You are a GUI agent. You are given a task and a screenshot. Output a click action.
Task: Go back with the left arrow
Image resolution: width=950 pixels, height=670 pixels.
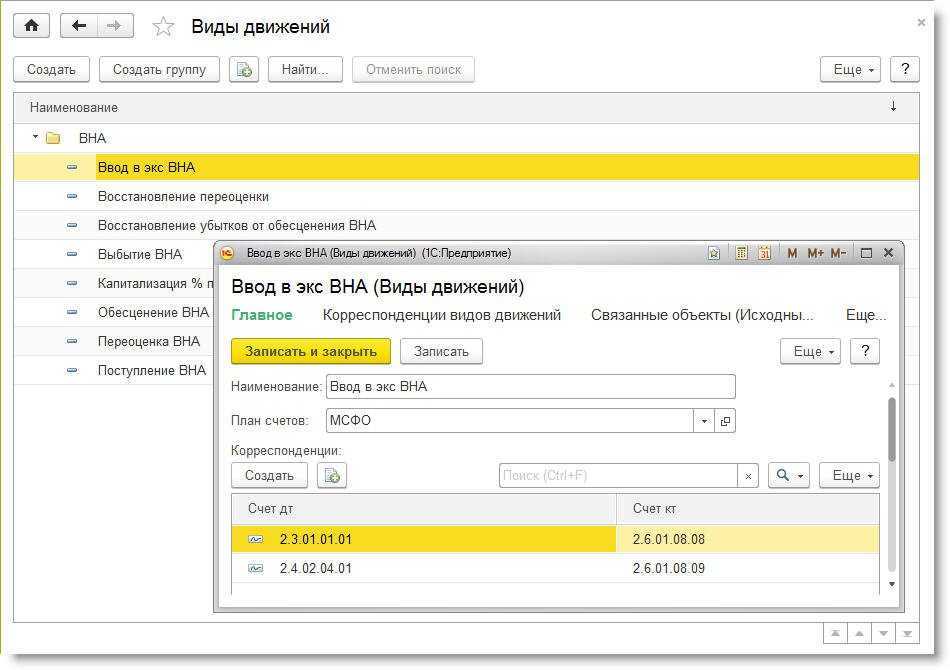[79, 26]
